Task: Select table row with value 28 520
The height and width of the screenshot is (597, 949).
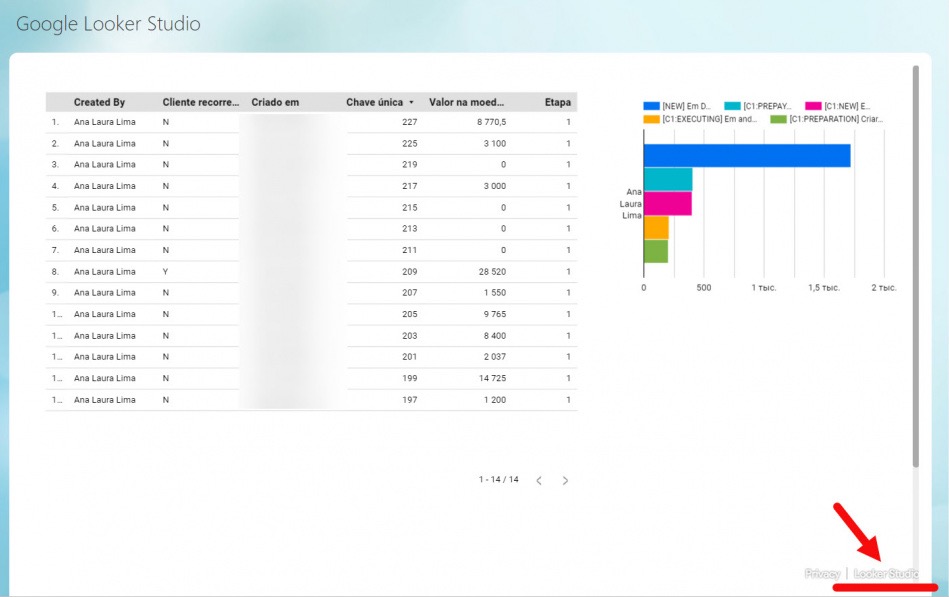Action: (x=311, y=271)
